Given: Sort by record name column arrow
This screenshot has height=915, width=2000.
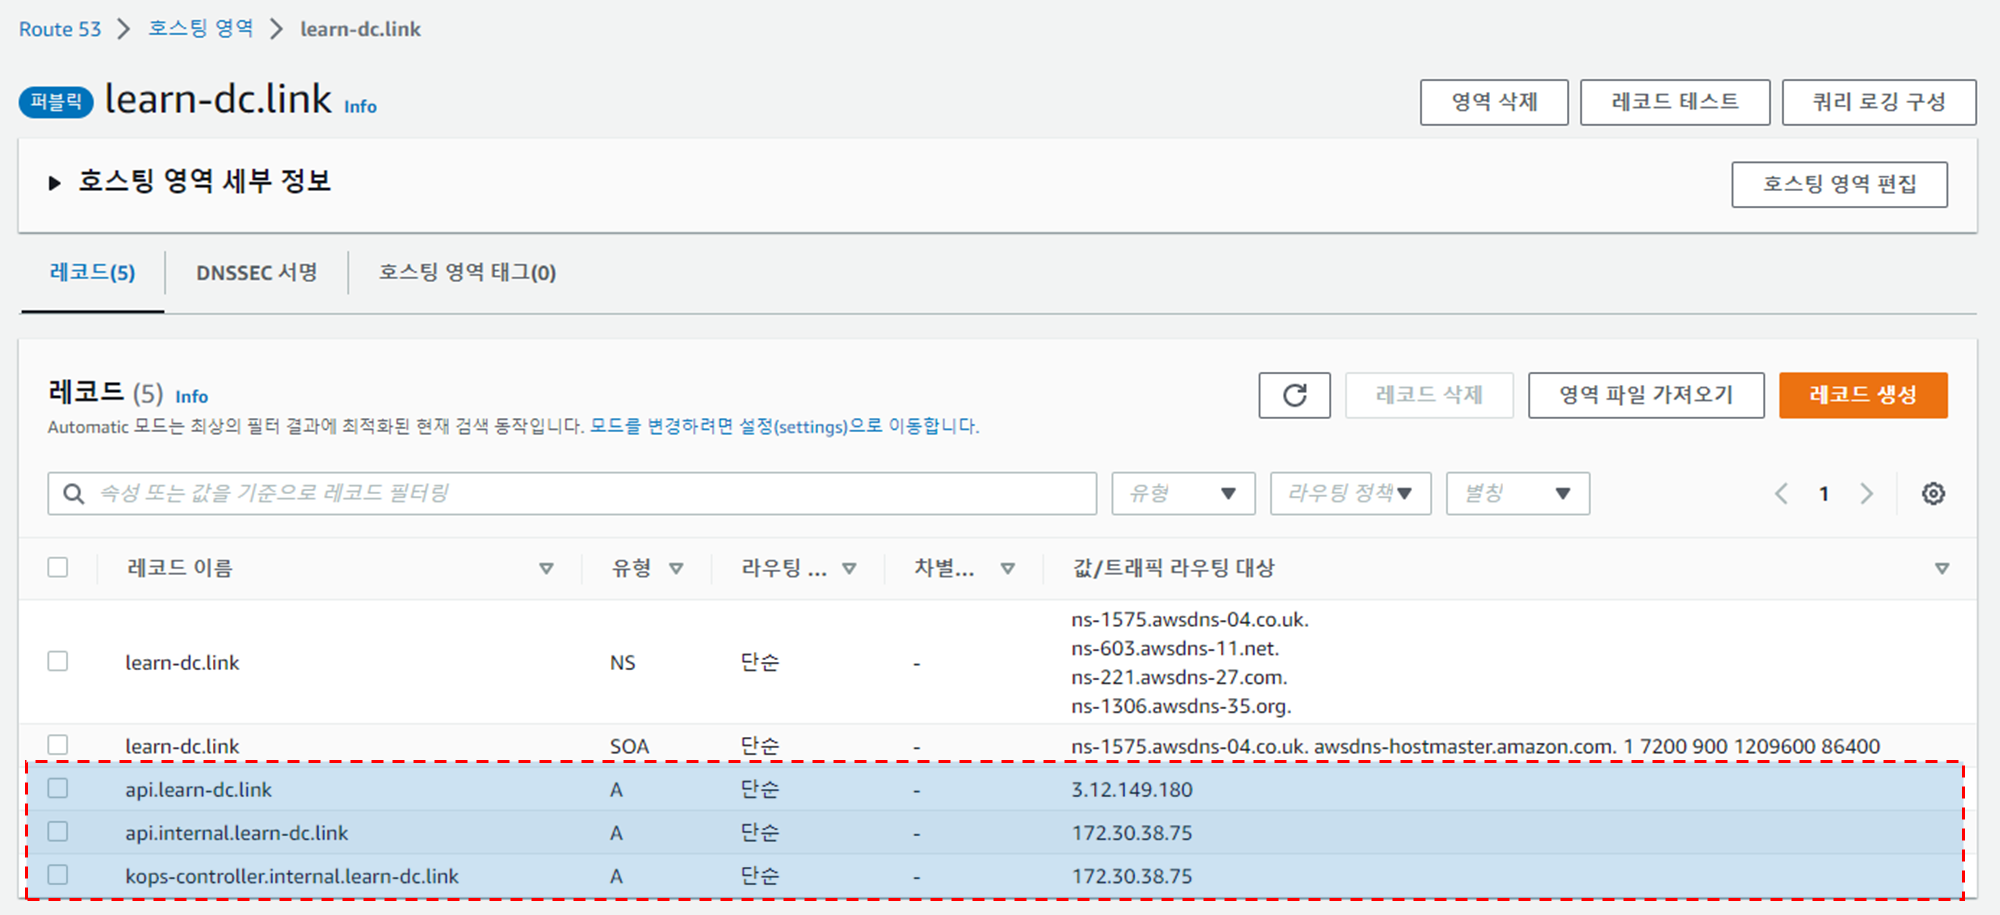Looking at the screenshot, I should [546, 568].
